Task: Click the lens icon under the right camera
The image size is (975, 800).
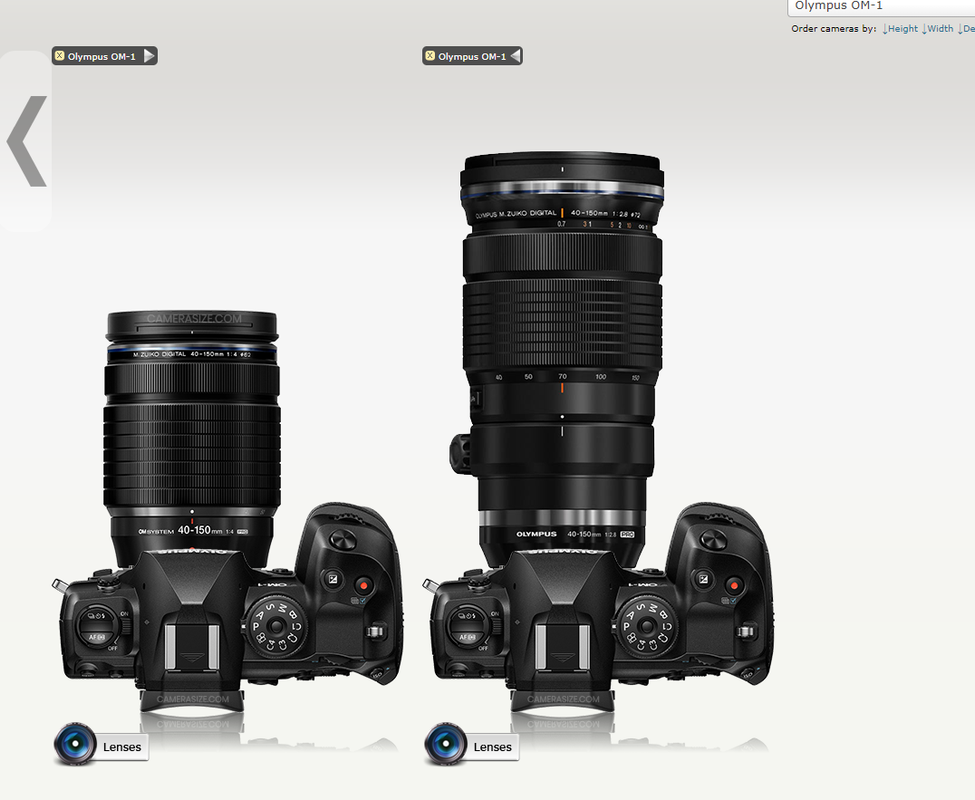Action: pos(446,743)
